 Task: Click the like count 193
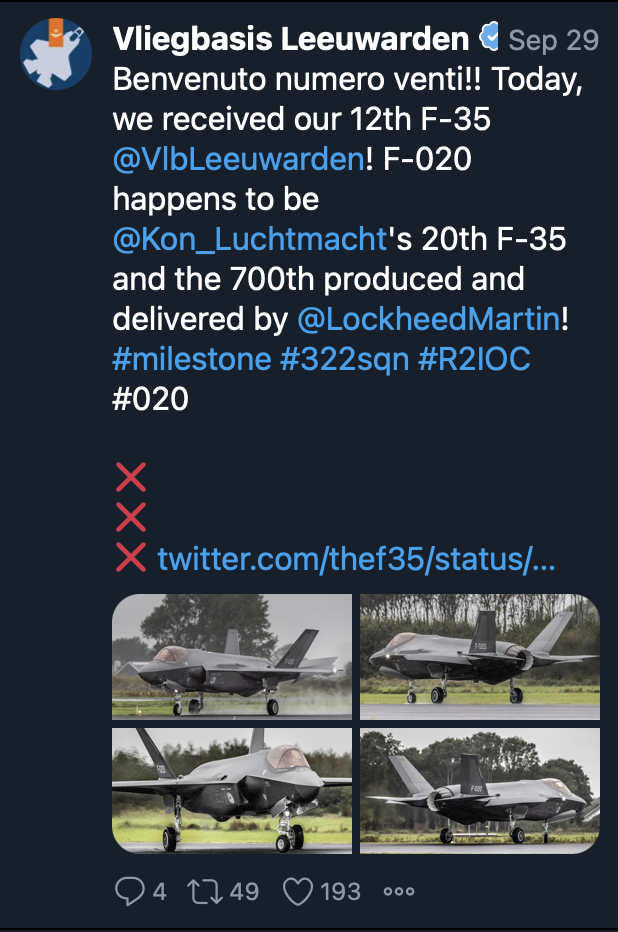pyautogui.click(x=340, y=891)
